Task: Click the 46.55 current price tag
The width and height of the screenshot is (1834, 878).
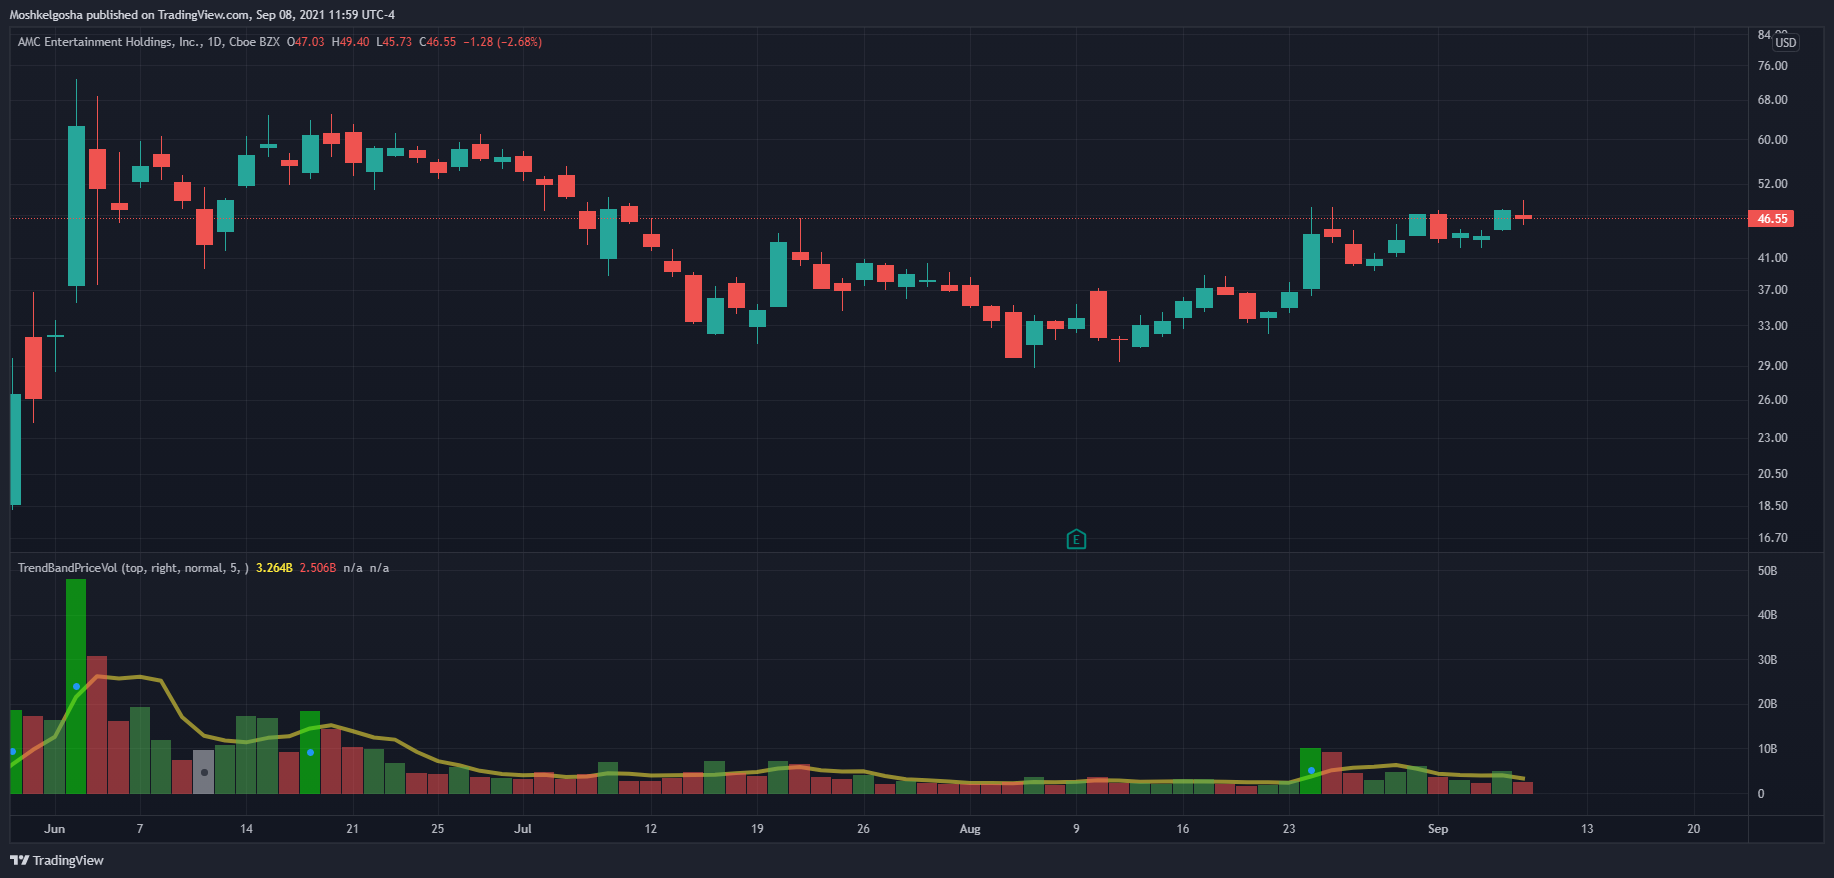Action: pos(1771,218)
